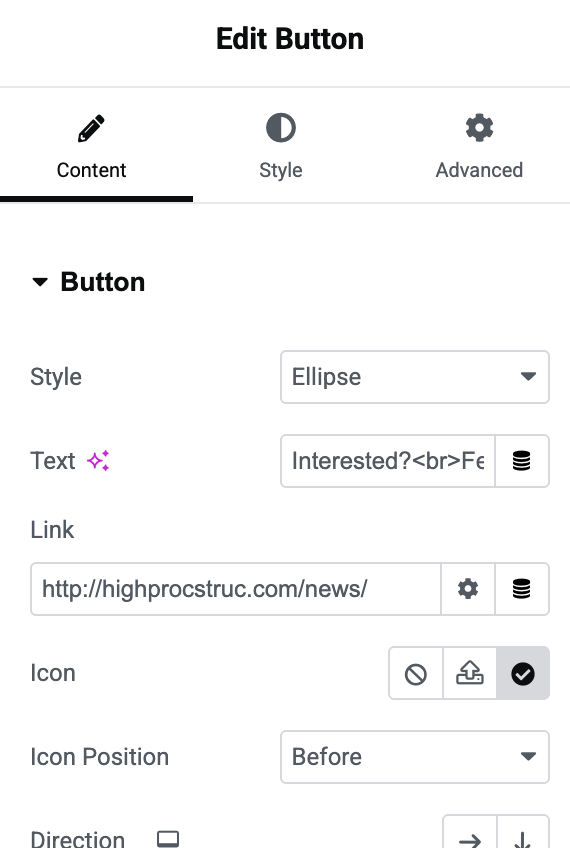The image size is (570, 848).
Task: Switch to the Advanced tab
Action: (x=479, y=146)
